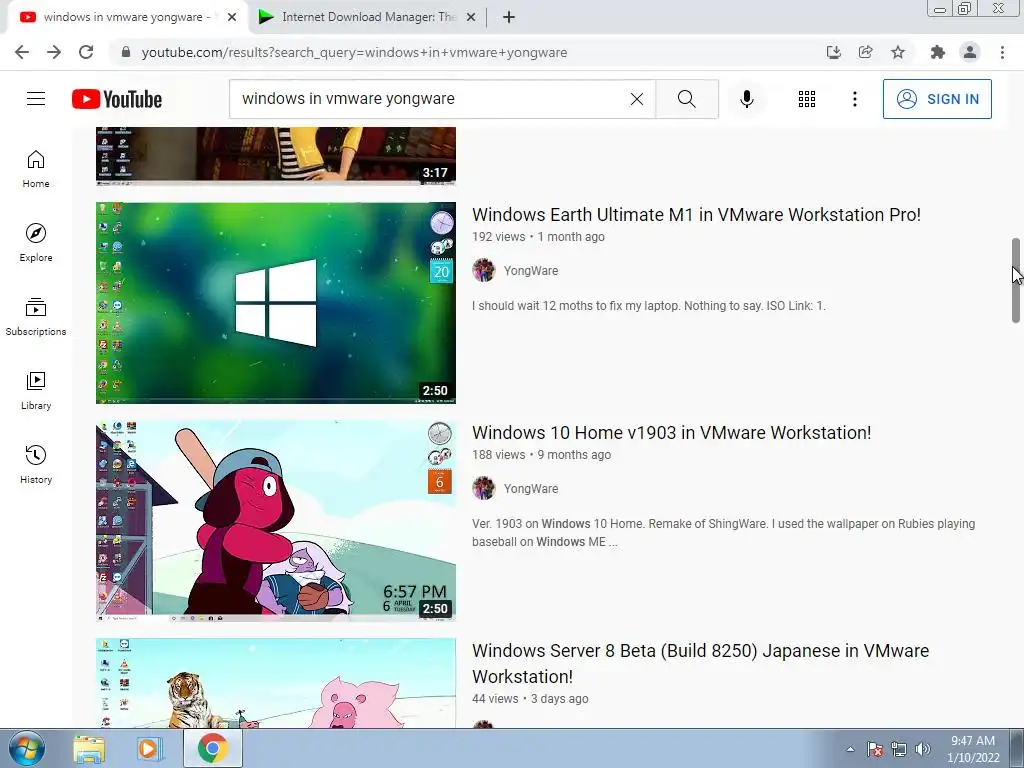Open the Windows Start menu

click(27, 748)
